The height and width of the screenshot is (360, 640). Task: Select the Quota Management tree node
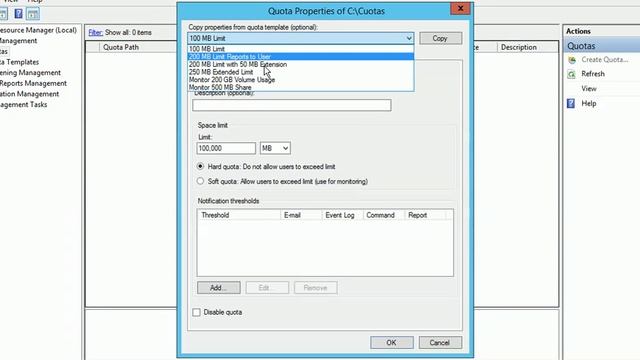click(18, 41)
